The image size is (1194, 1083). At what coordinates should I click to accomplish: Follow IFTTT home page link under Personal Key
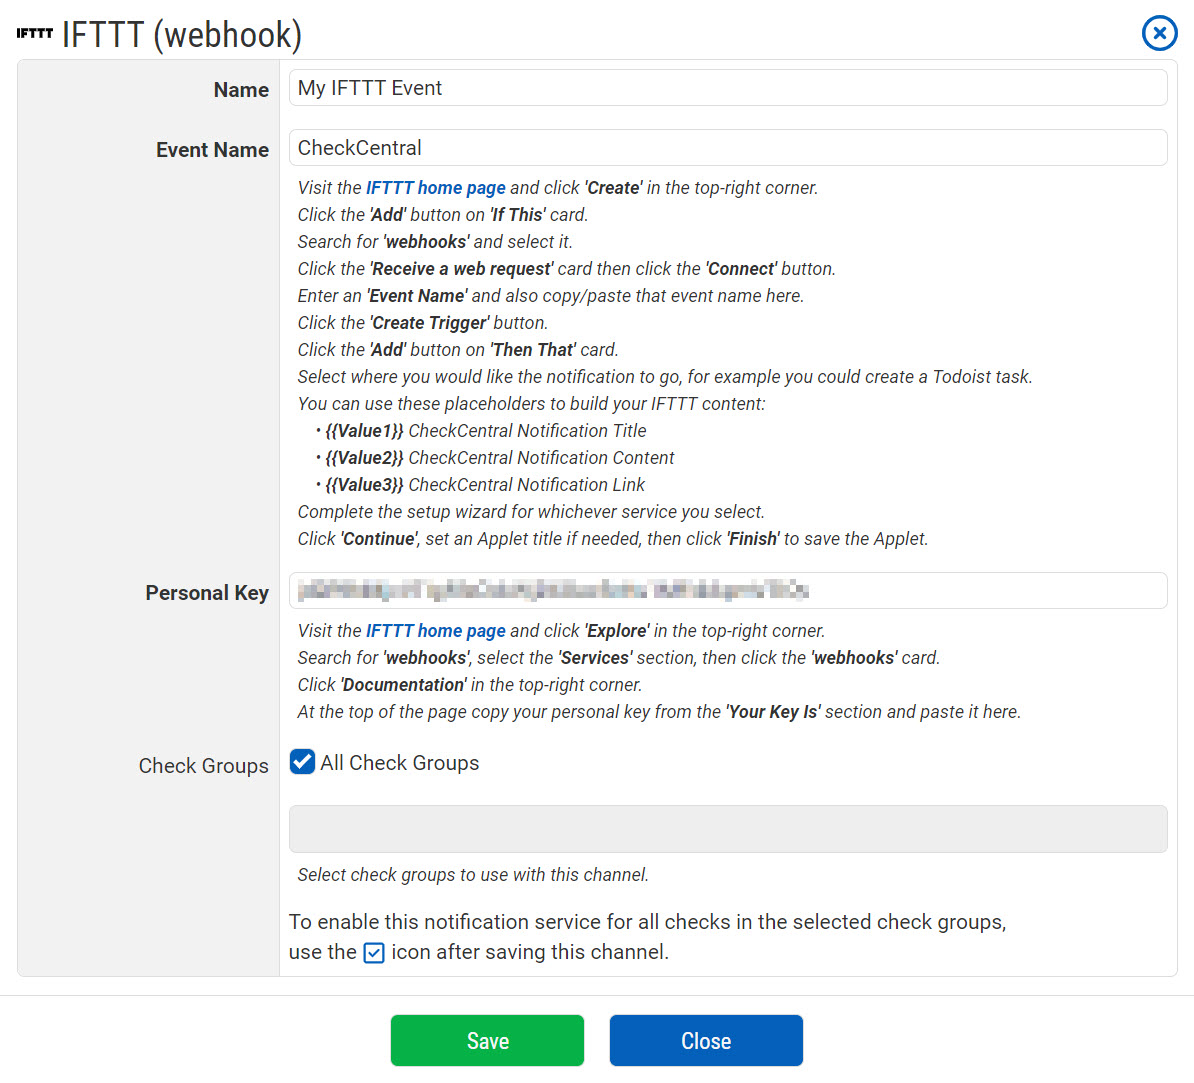(x=435, y=631)
